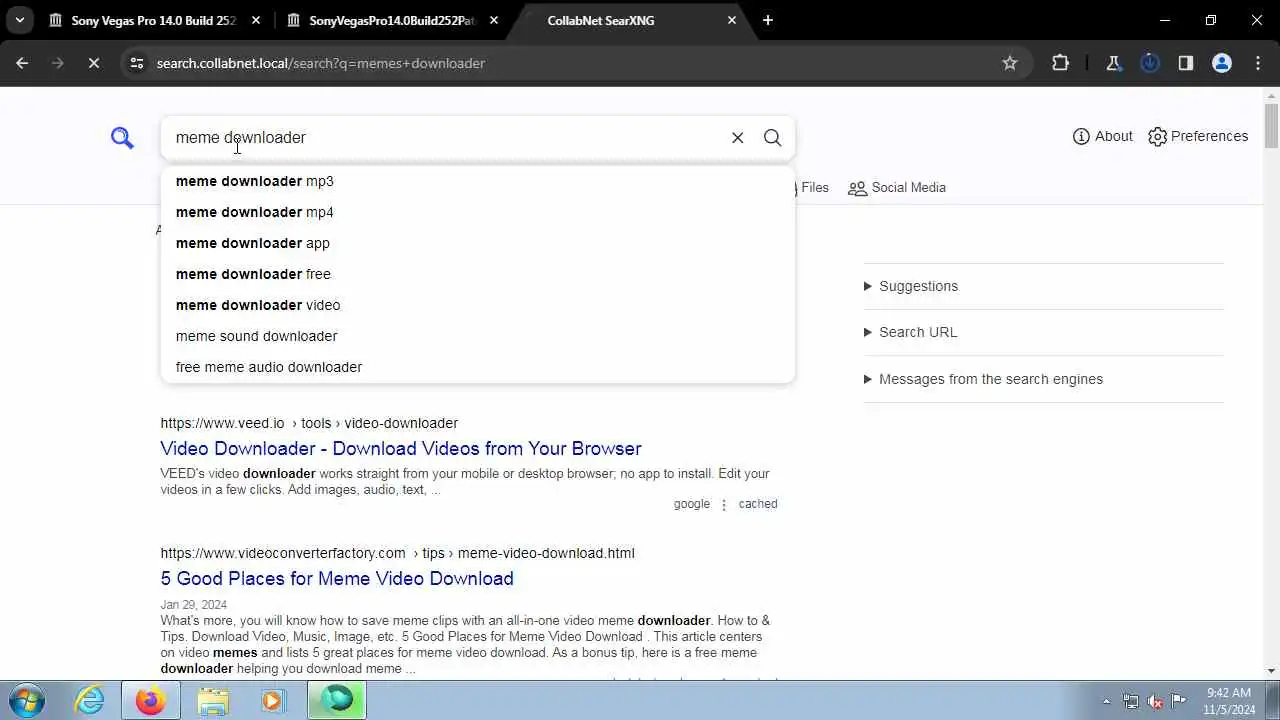Go back to previous page
This screenshot has height=720, width=1280.
[22, 63]
